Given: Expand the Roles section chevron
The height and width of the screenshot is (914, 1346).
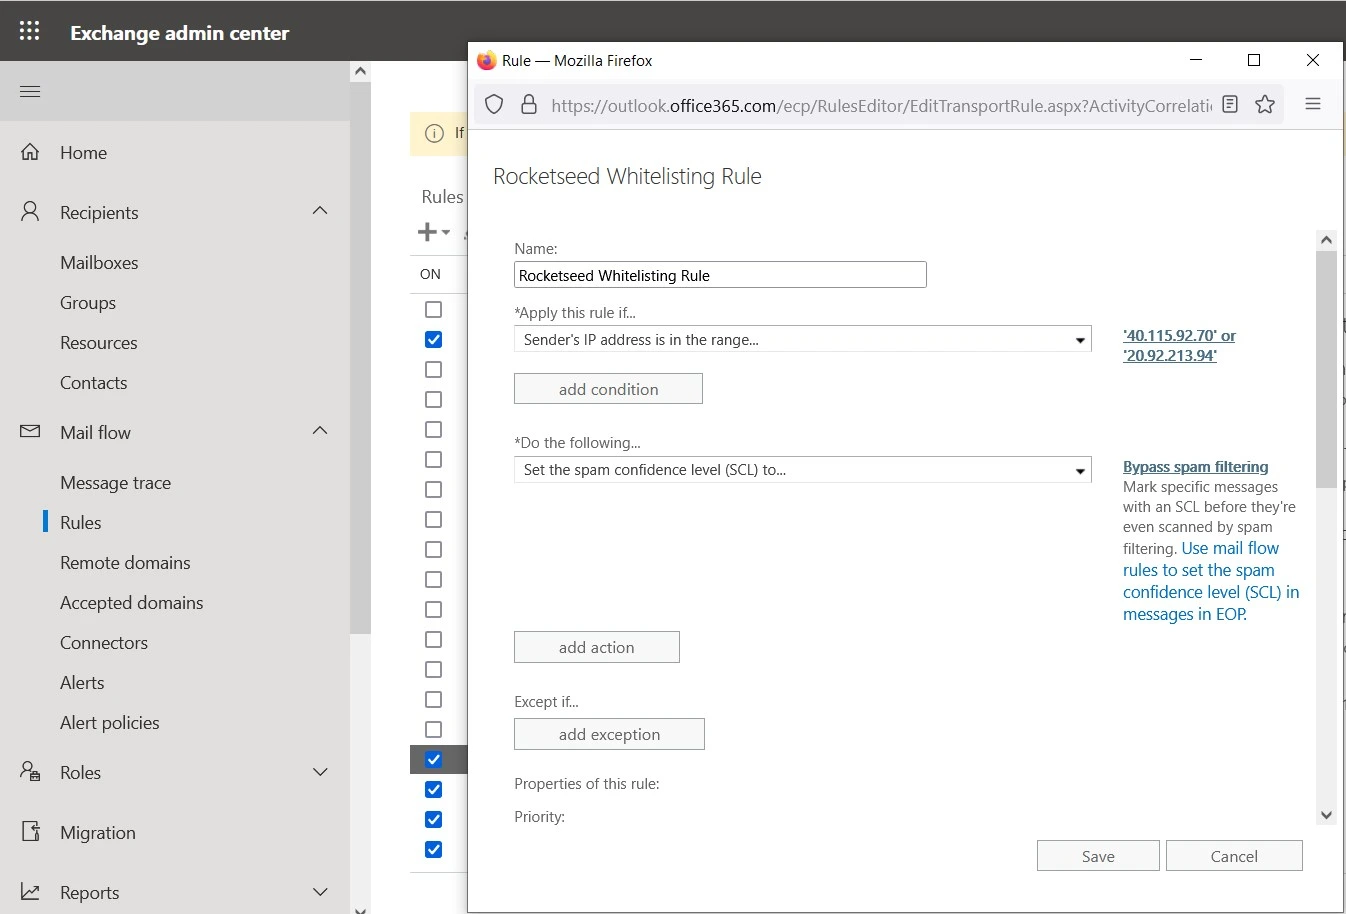Looking at the screenshot, I should 320,772.
